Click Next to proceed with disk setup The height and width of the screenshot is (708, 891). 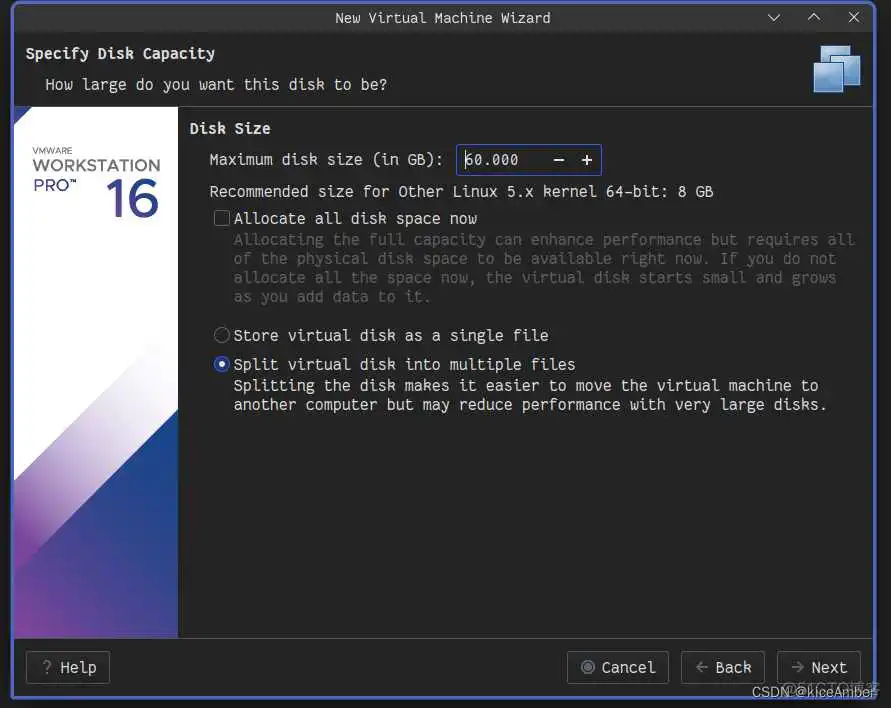pyautogui.click(x=818, y=667)
